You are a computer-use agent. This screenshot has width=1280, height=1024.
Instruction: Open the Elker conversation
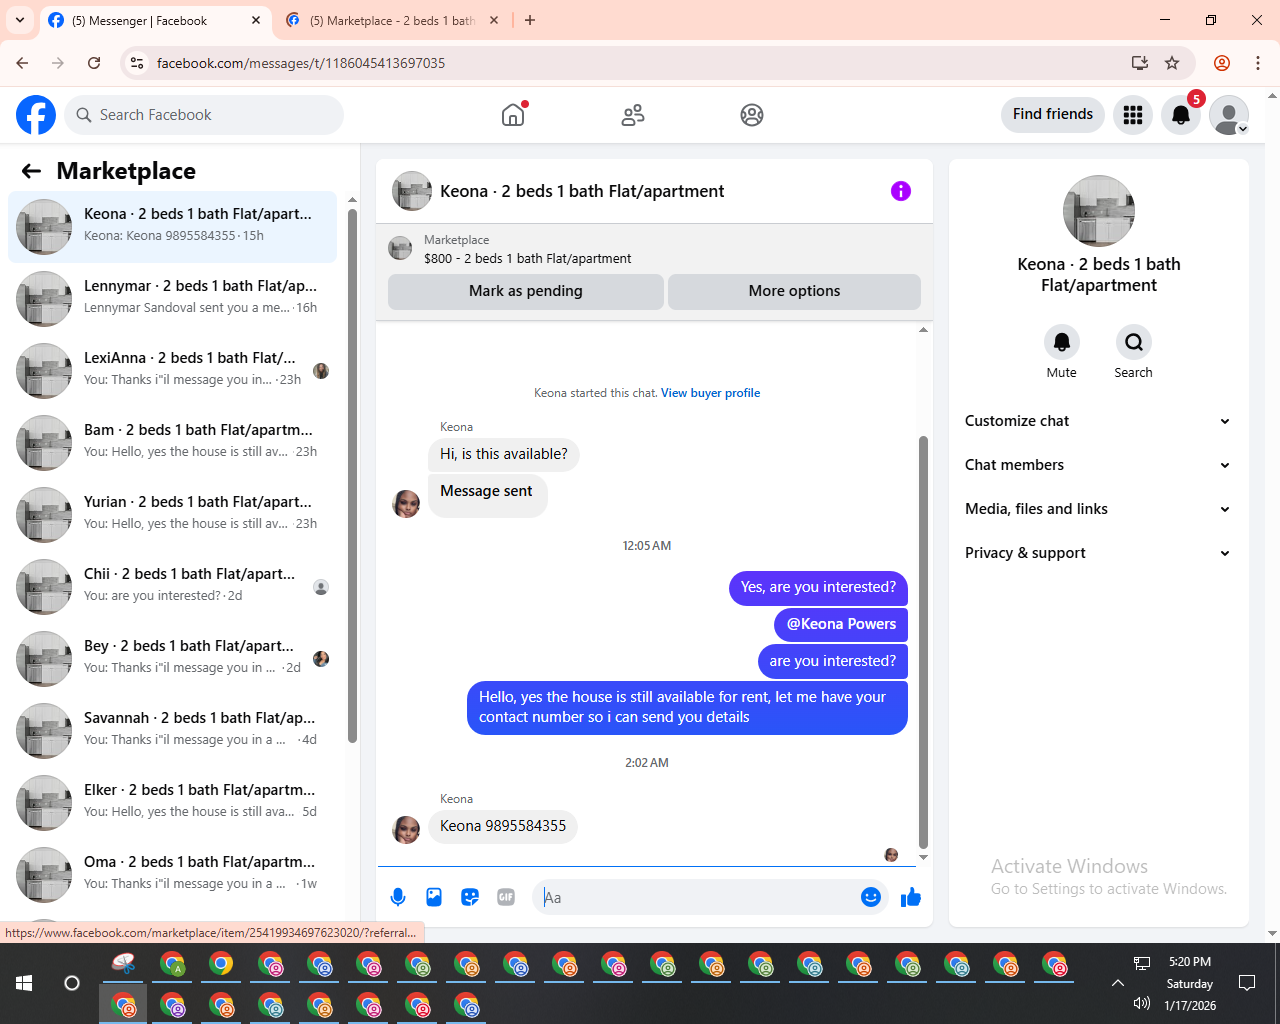pyautogui.click(x=172, y=802)
